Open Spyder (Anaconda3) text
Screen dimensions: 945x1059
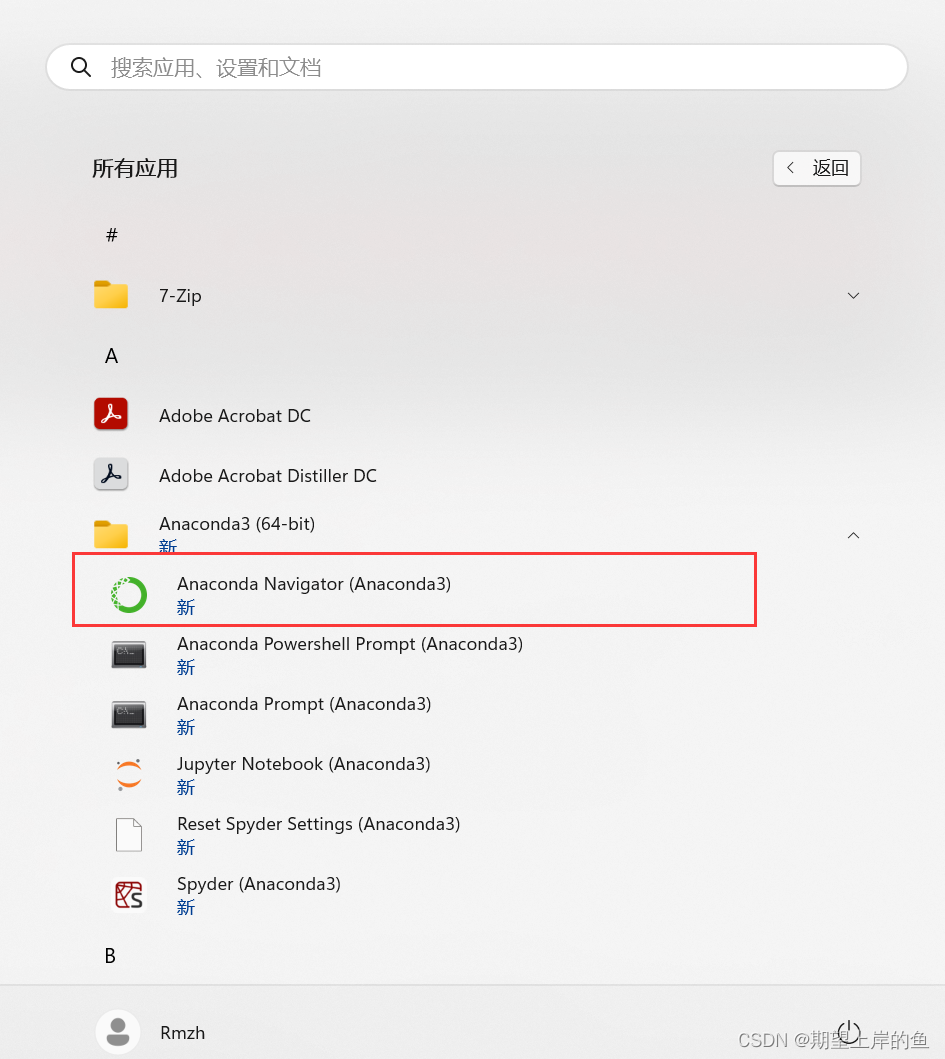(x=259, y=884)
